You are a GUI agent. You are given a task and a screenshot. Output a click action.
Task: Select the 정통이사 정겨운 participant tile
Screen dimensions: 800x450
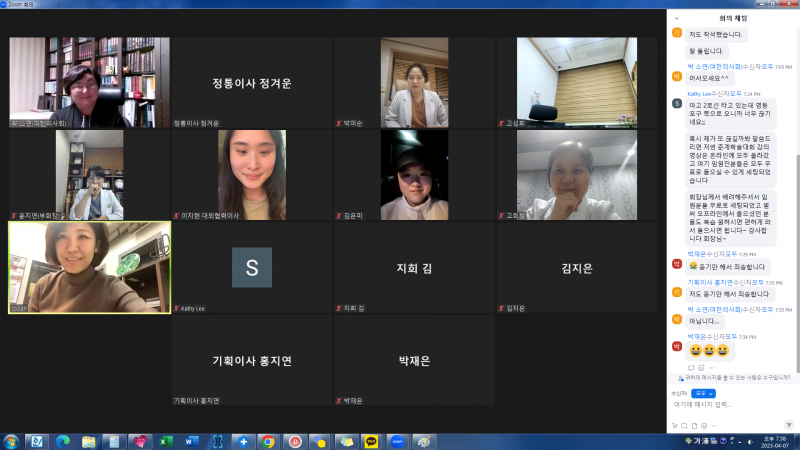[252, 83]
